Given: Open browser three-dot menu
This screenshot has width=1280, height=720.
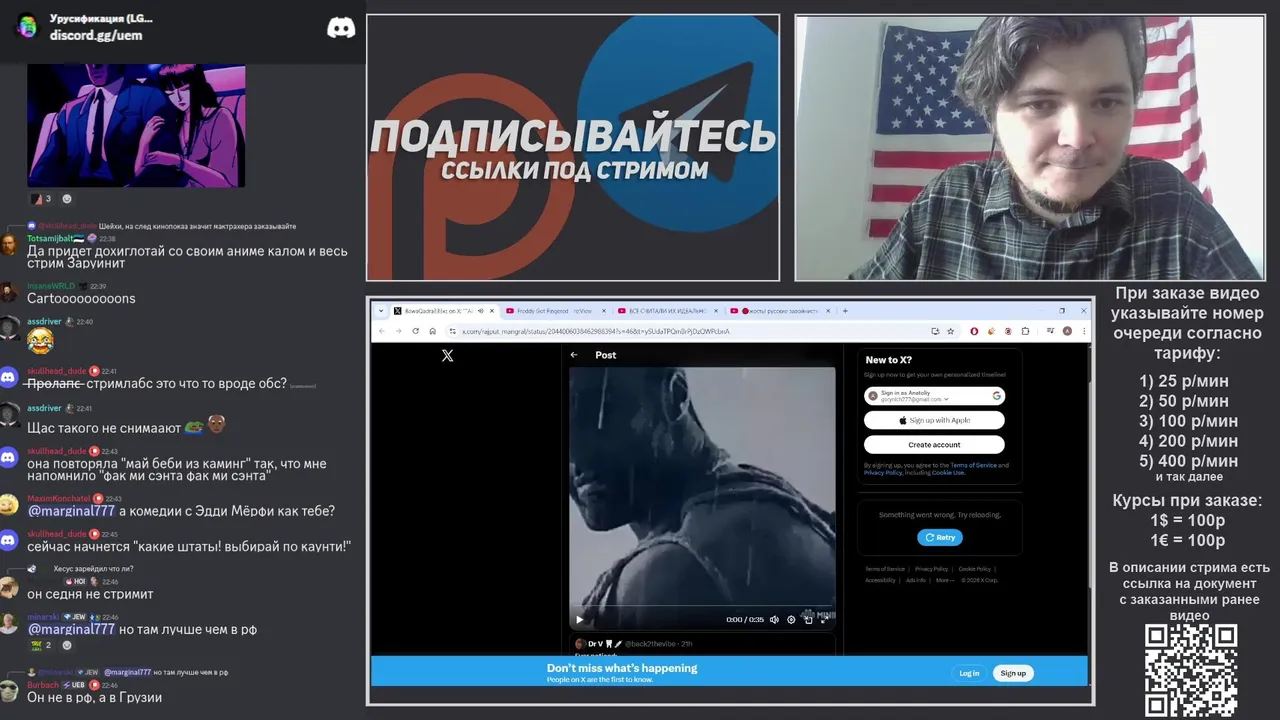Looking at the screenshot, I should click(x=1083, y=331).
